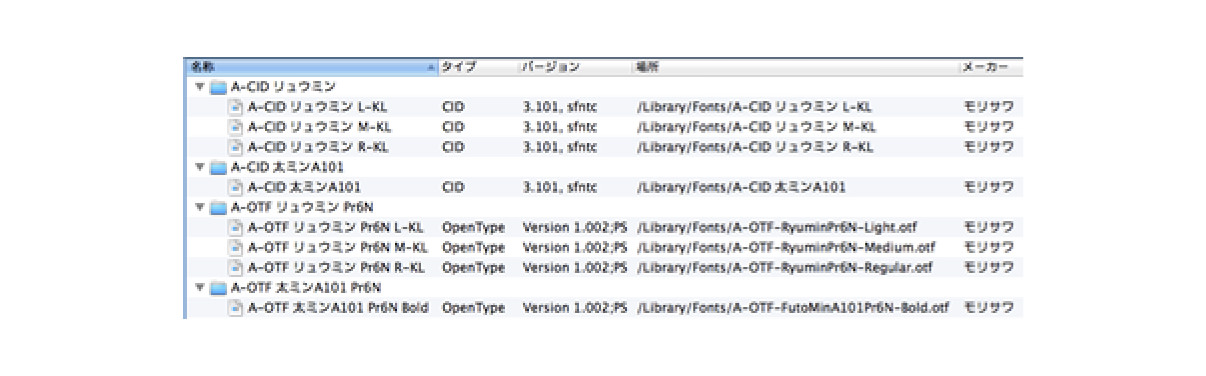
Task: Click file icon of A-OTF リュウミン Pr6N M-KL
Action: (236, 247)
